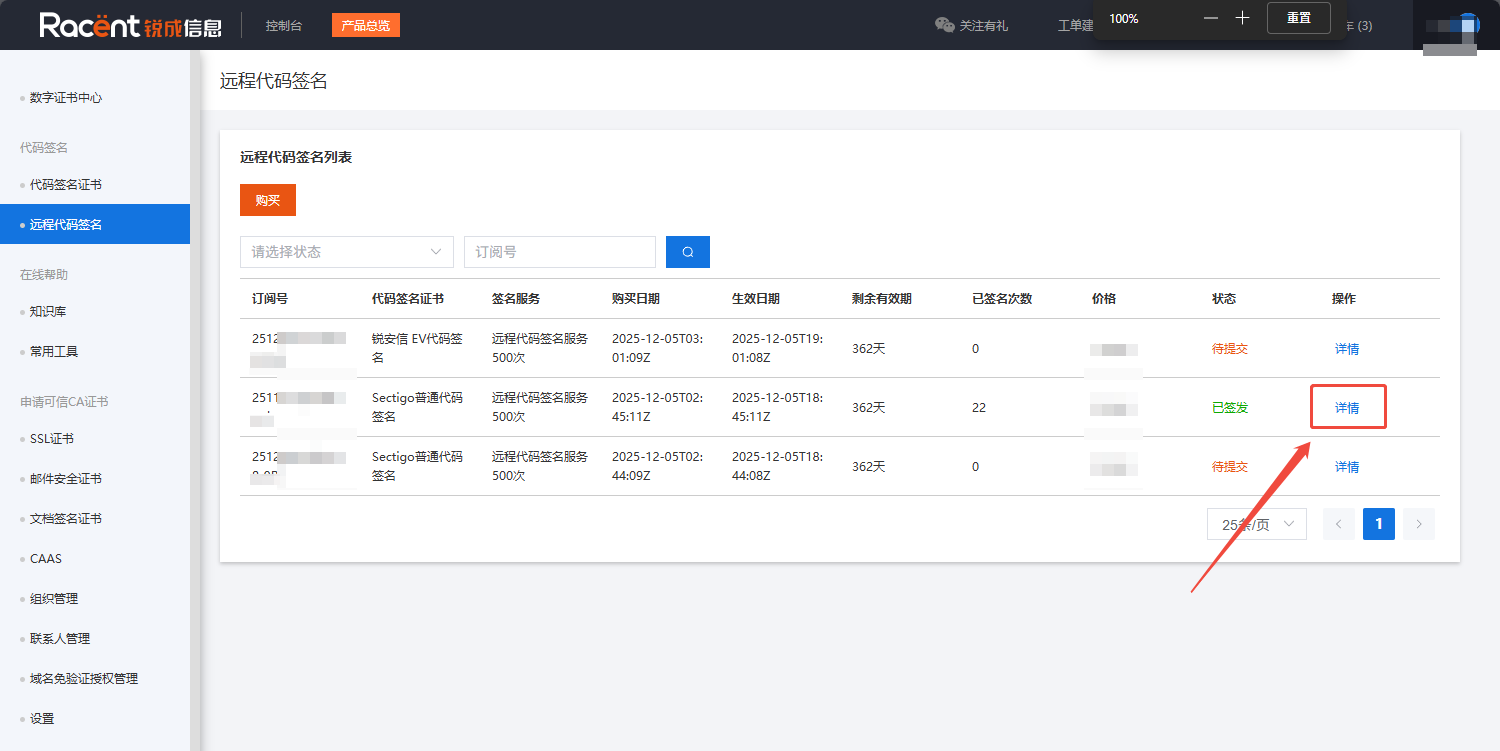Go to next page arrow
The height and width of the screenshot is (751, 1500).
pyautogui.click(x=1418, y=524)
